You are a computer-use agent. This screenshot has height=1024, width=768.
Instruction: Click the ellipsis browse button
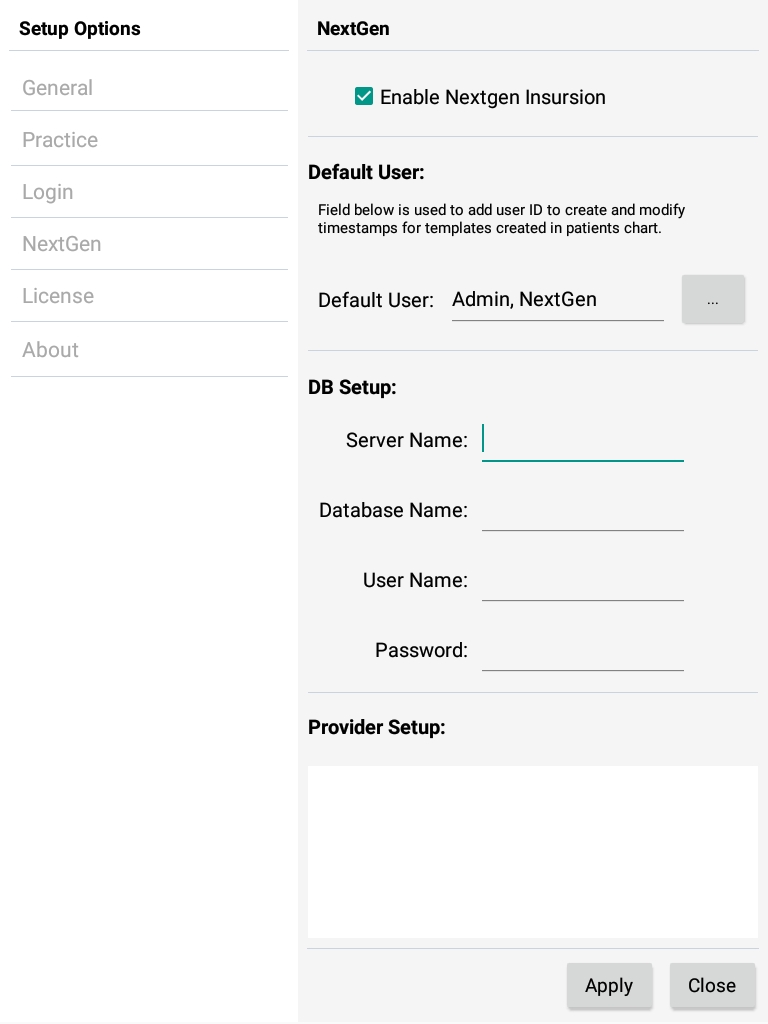point(713,300)
